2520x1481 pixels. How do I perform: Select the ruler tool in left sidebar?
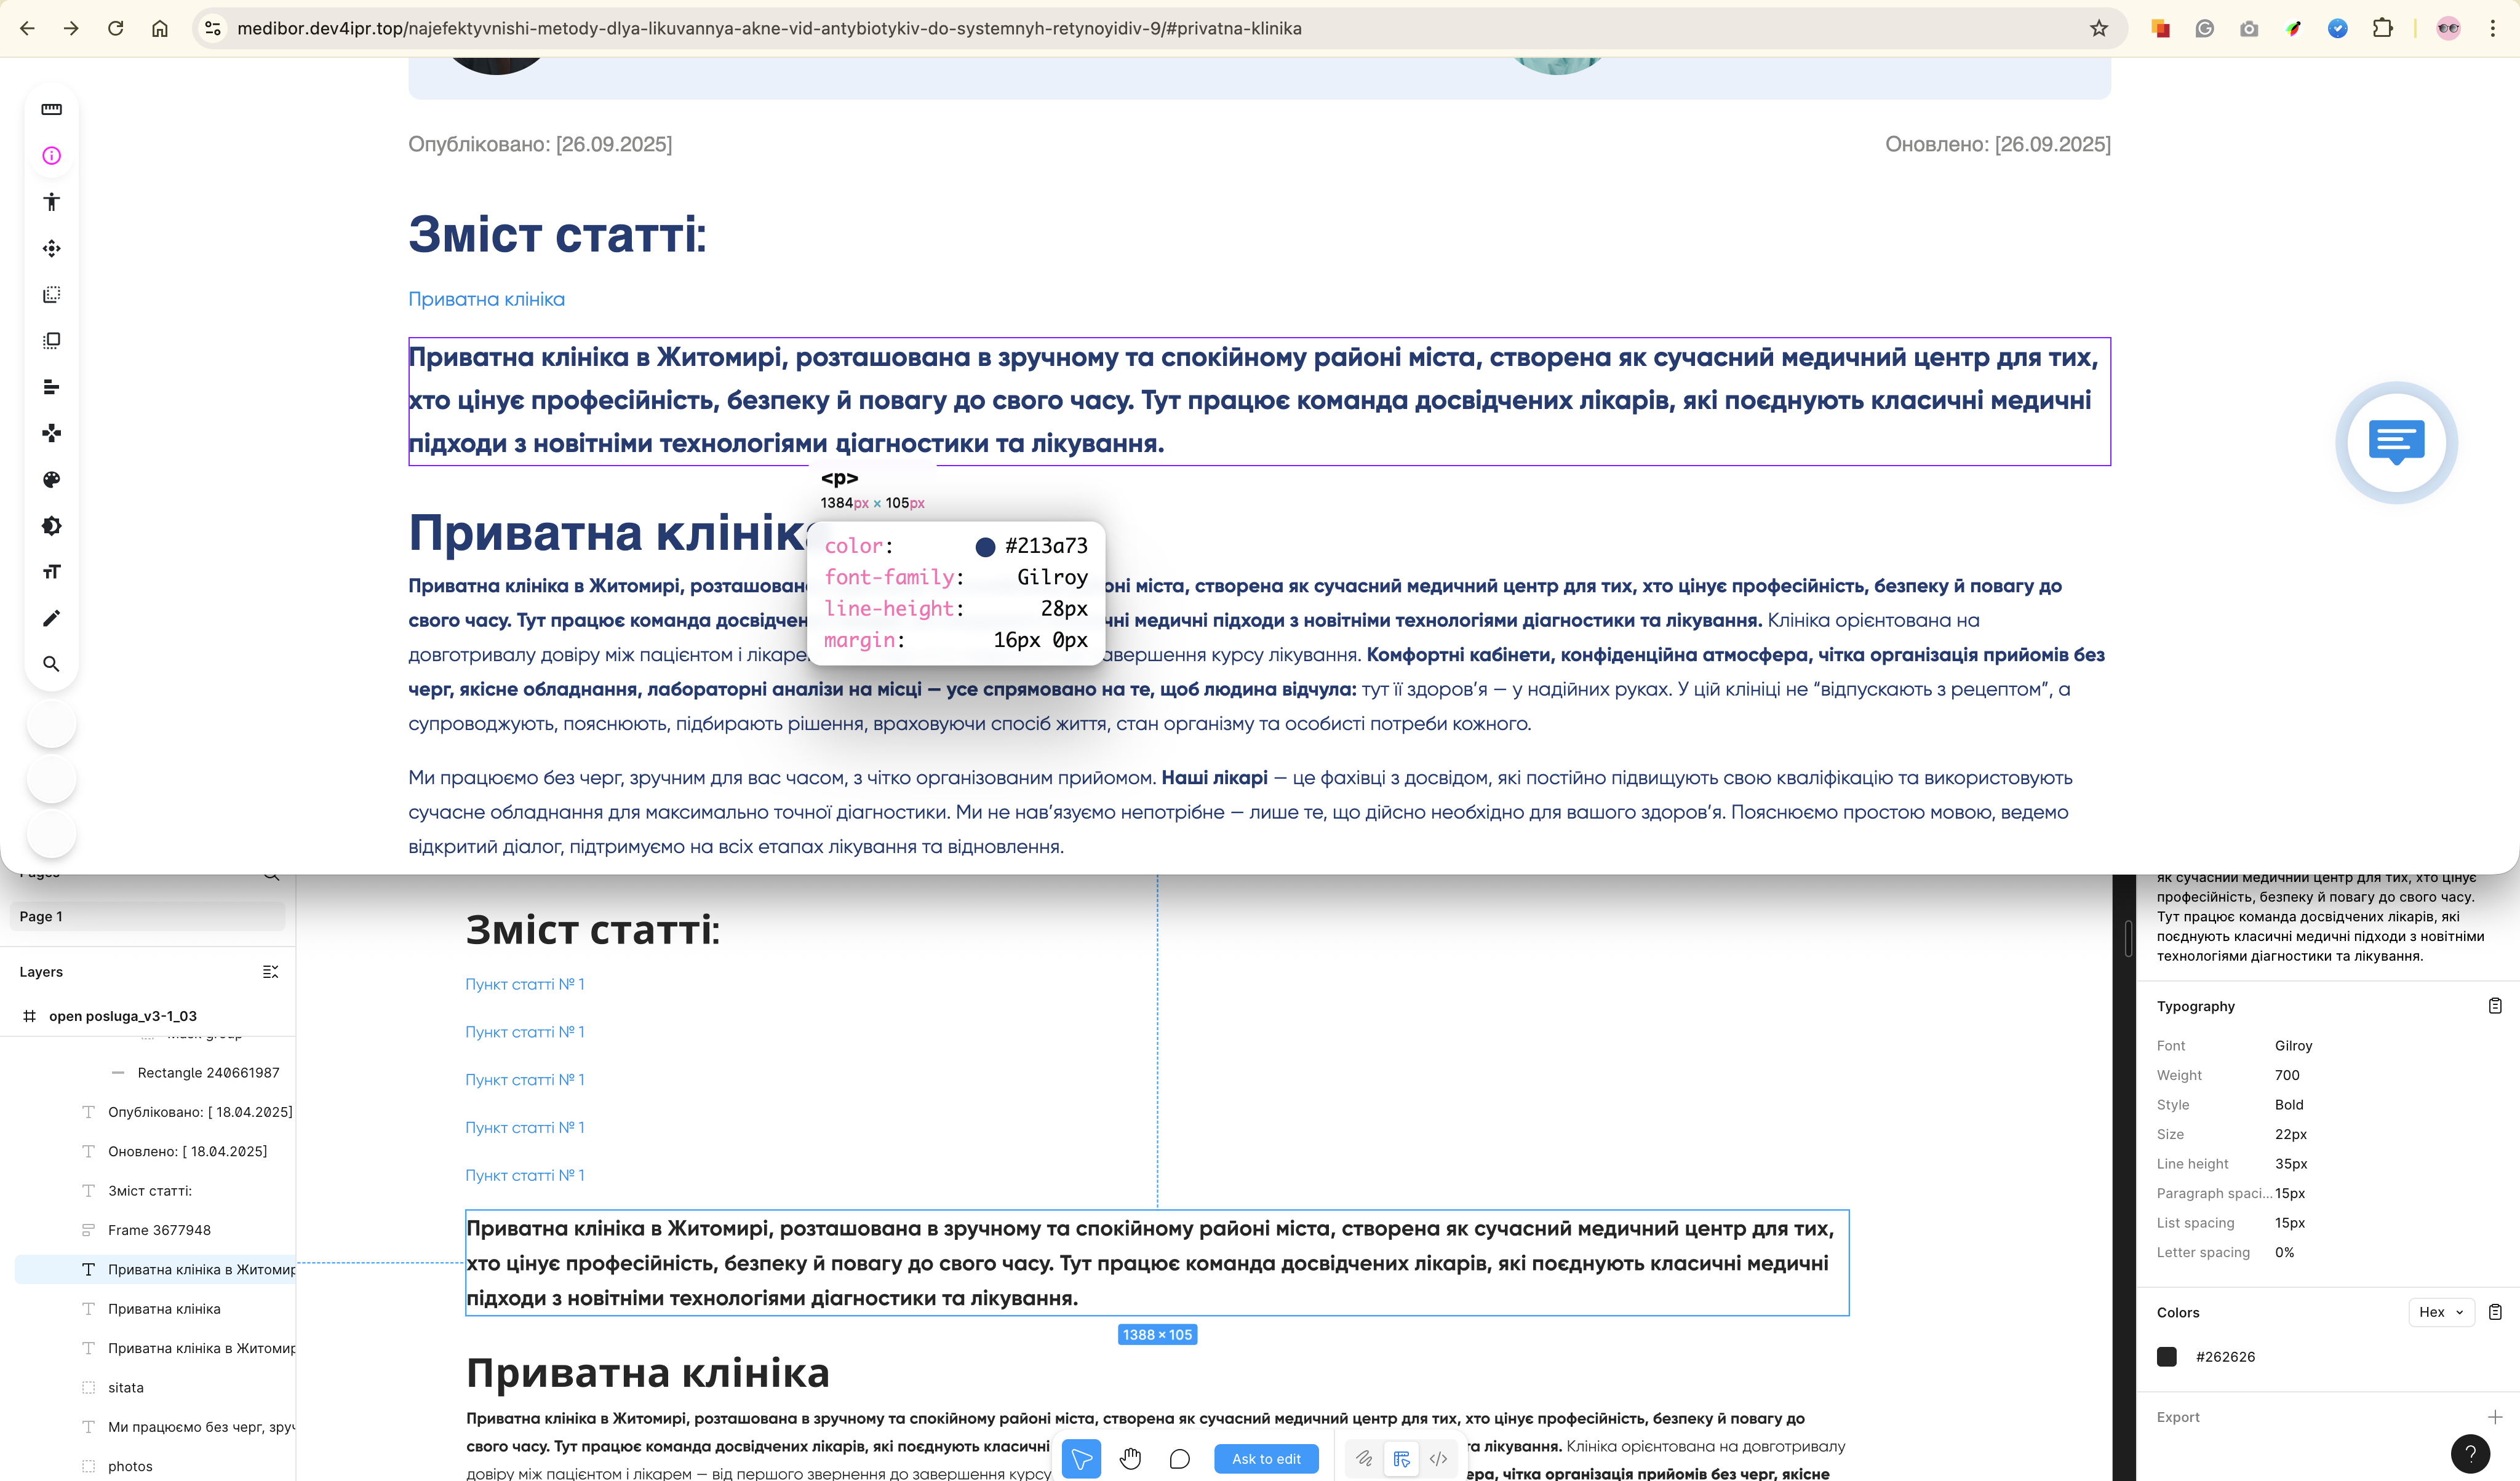coord(51,109)
